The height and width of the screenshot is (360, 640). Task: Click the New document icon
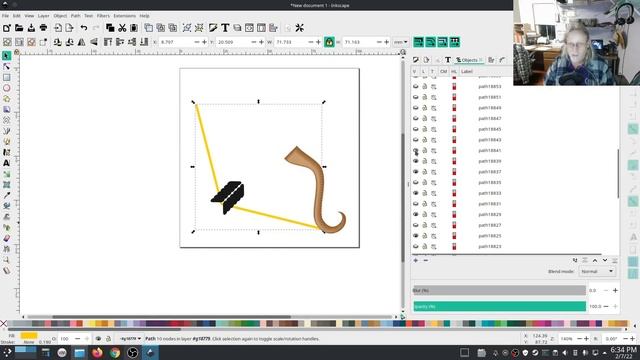7,28
